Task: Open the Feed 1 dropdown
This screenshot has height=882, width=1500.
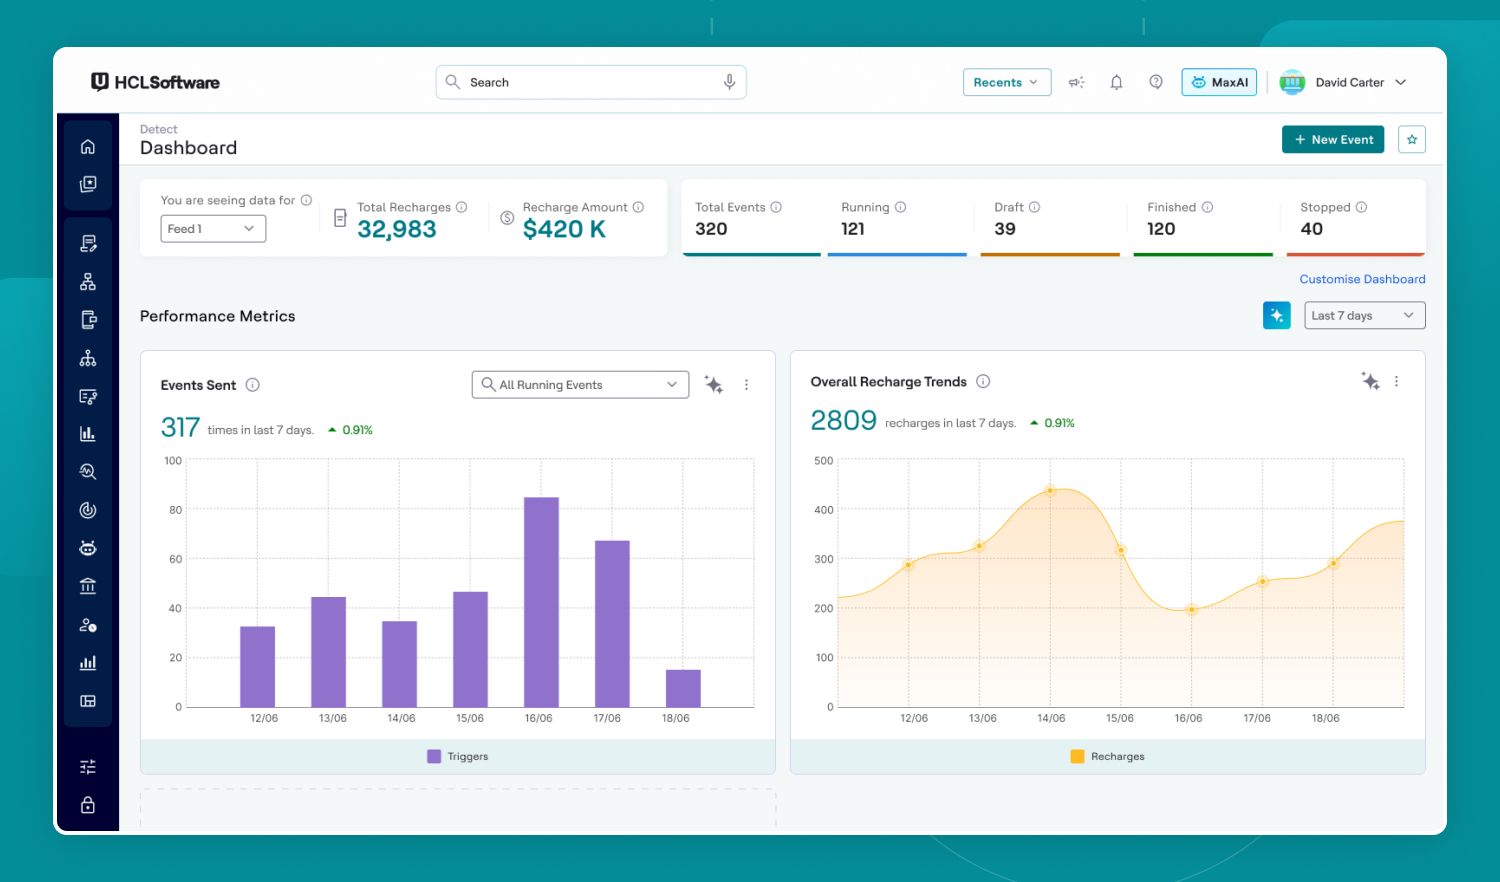Action: click(x=213, y=229)
